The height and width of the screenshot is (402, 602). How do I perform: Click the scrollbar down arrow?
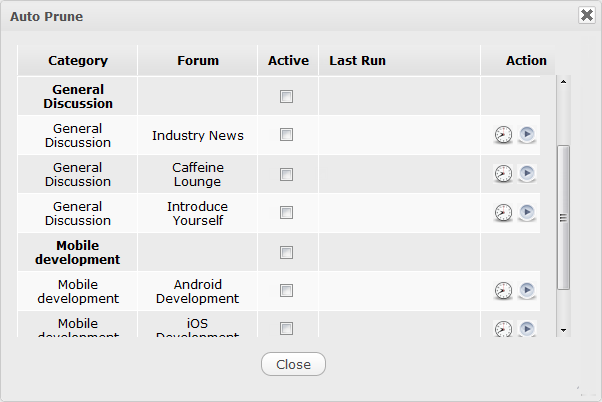[x=563, y=329]
